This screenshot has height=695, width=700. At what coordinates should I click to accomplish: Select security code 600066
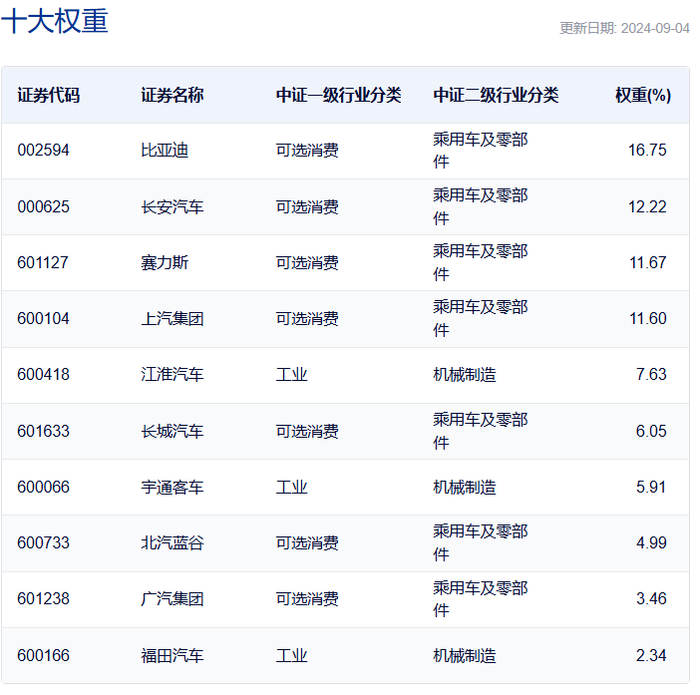tap(43, 487)
